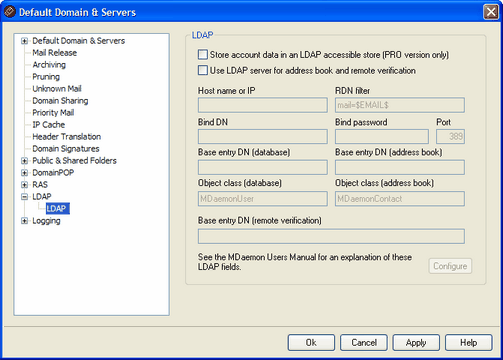Select the IP Cache item
Viewport: 503px width, 360px height.
[x=49, y=125]
